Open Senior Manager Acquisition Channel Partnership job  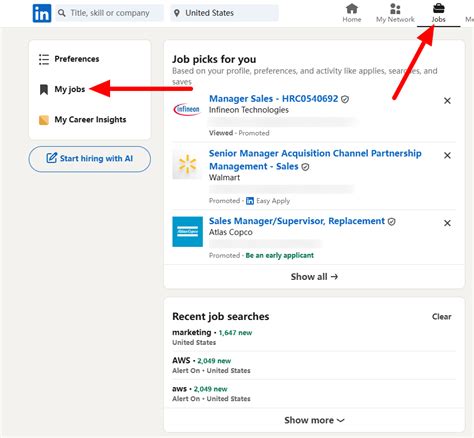tap(315, 160)
